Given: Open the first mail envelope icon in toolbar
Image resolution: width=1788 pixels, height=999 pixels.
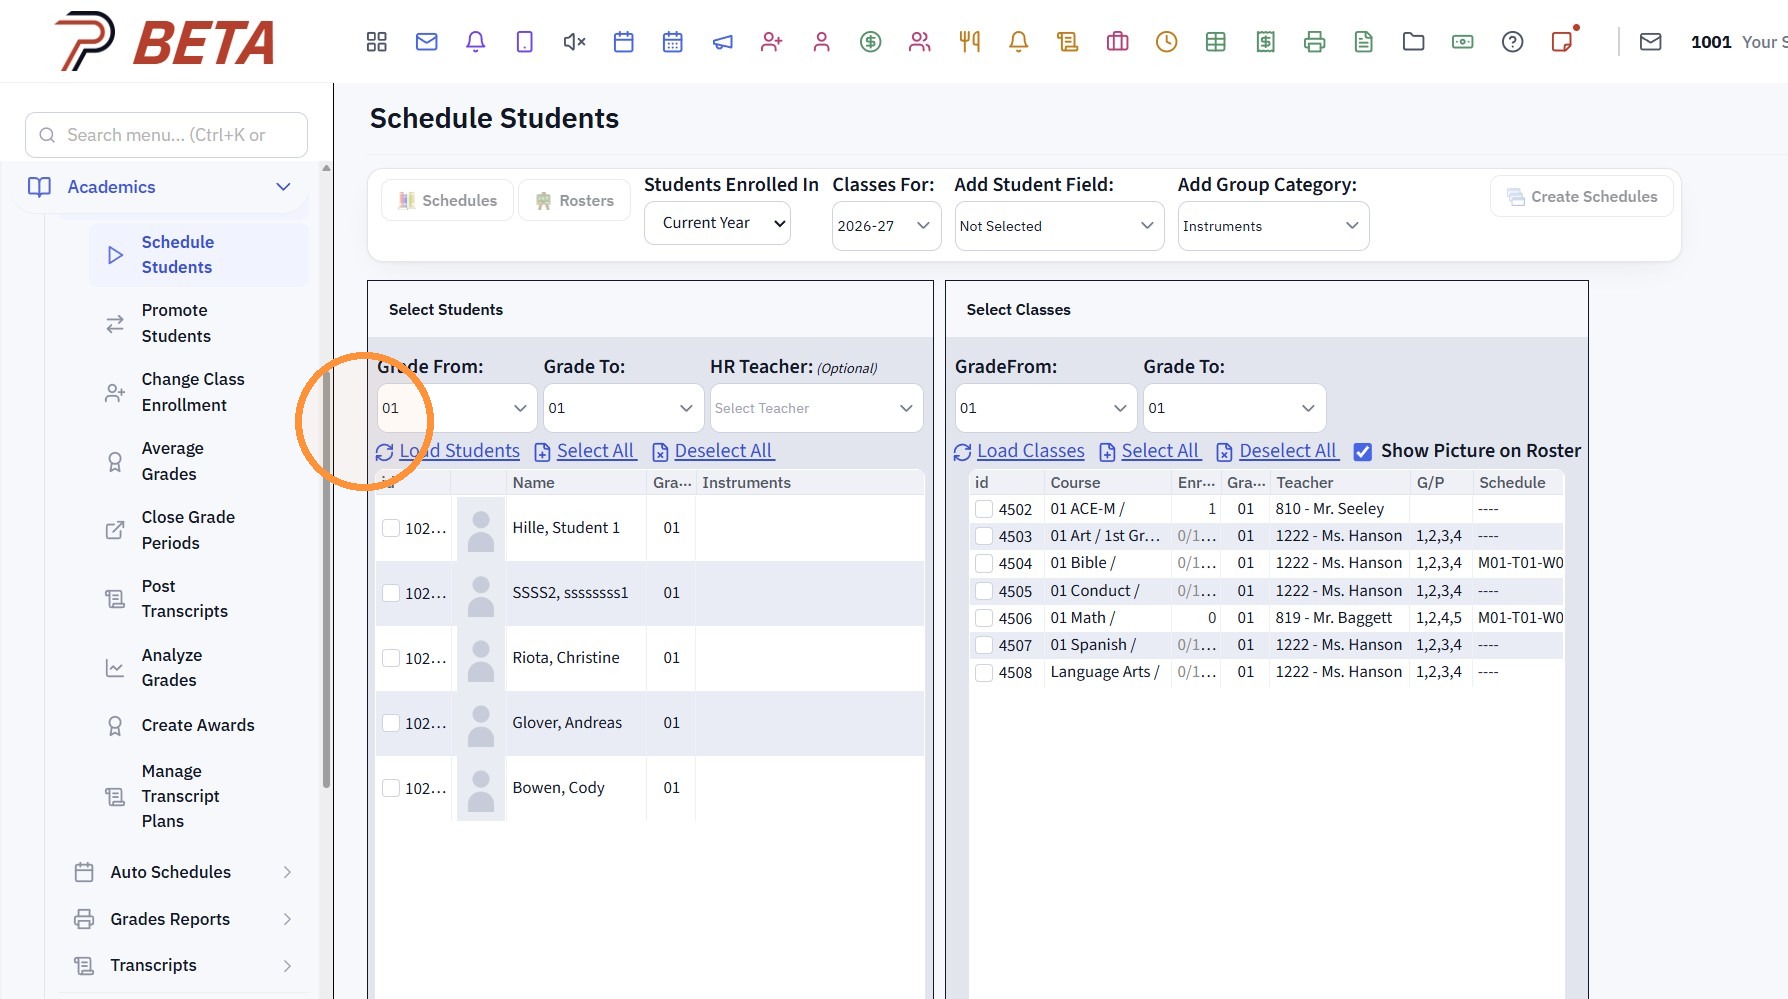Looking at the screenshot, I should pos(427,42).
